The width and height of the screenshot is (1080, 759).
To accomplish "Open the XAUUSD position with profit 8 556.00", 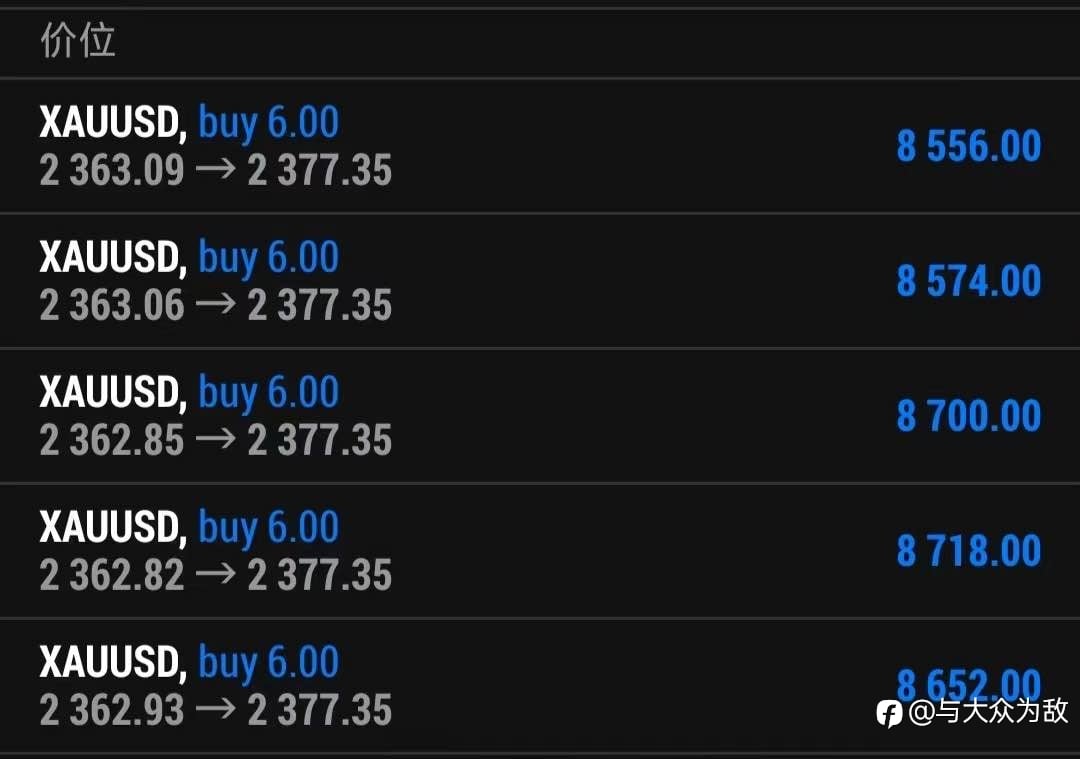I will tap(540, 146).
